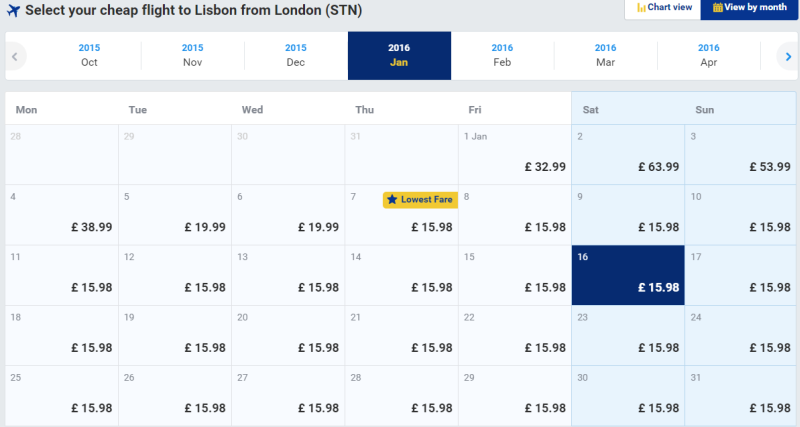This screenshot has height=427, width=800.
Task: Select the 2016 Apr month tab
Action: point(709,55)
